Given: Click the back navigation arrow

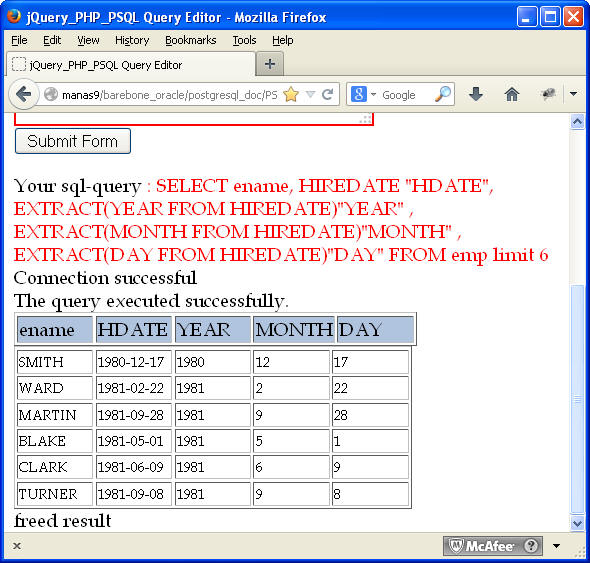Looking at the screenshot, I should point(24,94).
